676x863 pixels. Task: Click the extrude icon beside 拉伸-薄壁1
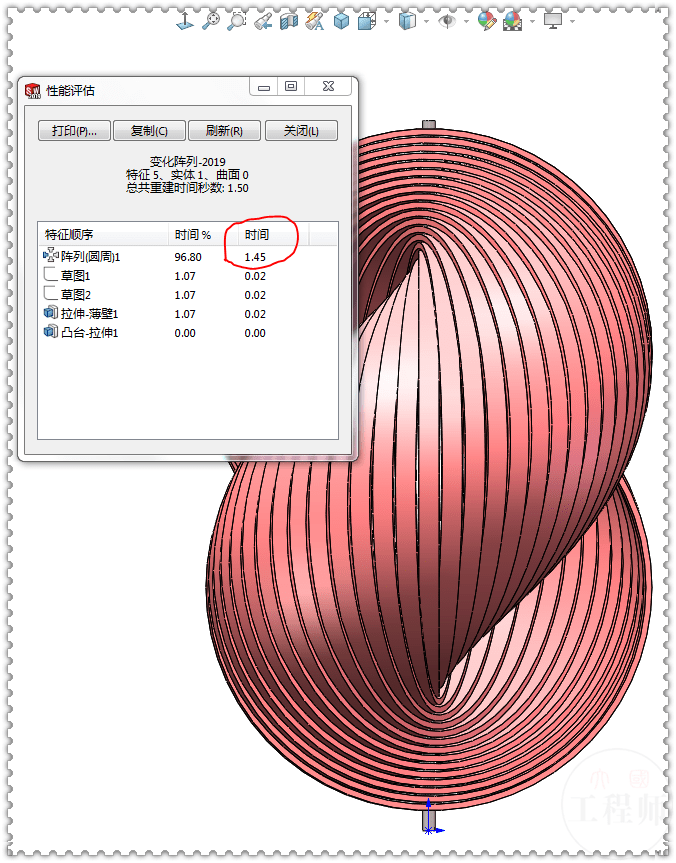pos(51,313)
